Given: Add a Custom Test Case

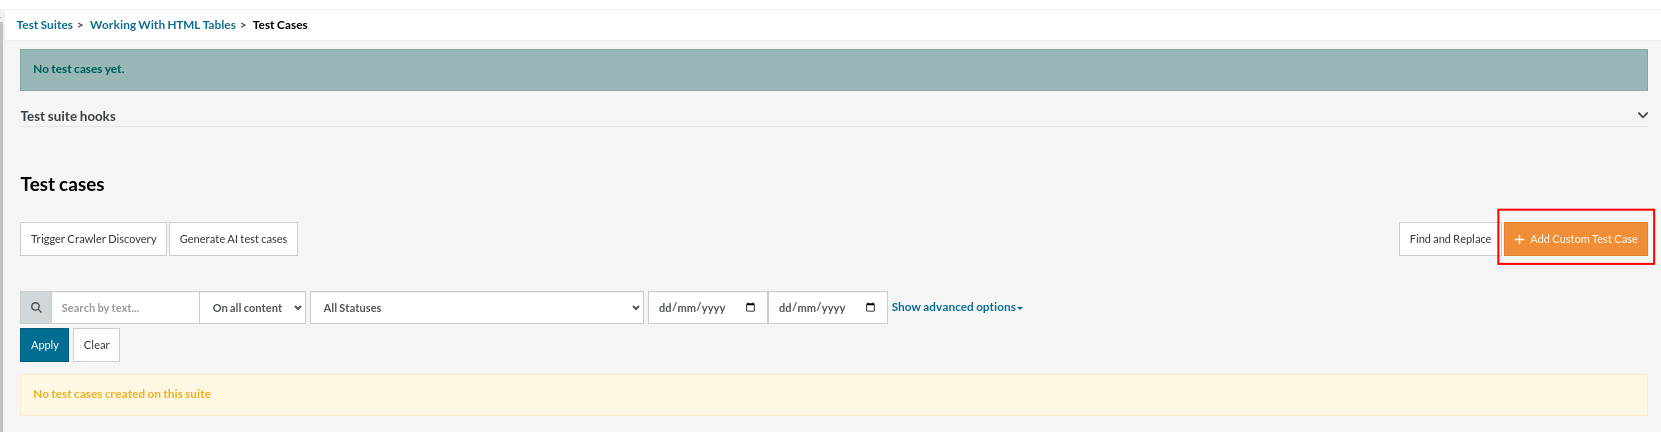Looking at the screenshot, I should pyautogui.click(x=1575, y=239).
